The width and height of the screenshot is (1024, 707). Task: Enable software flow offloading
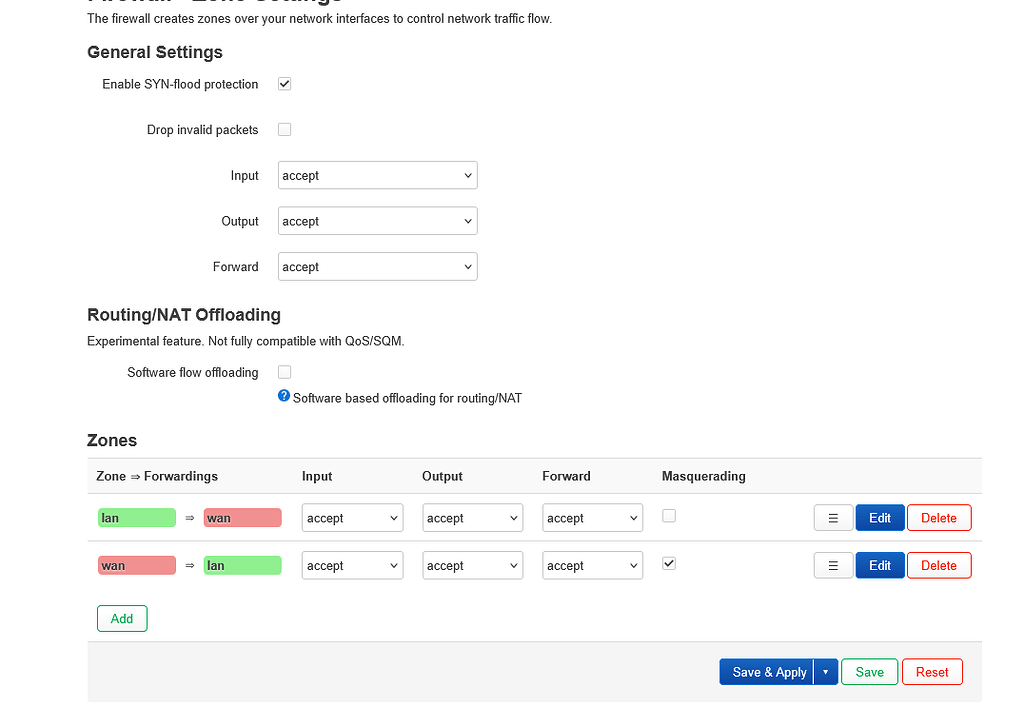pos(284,371)
